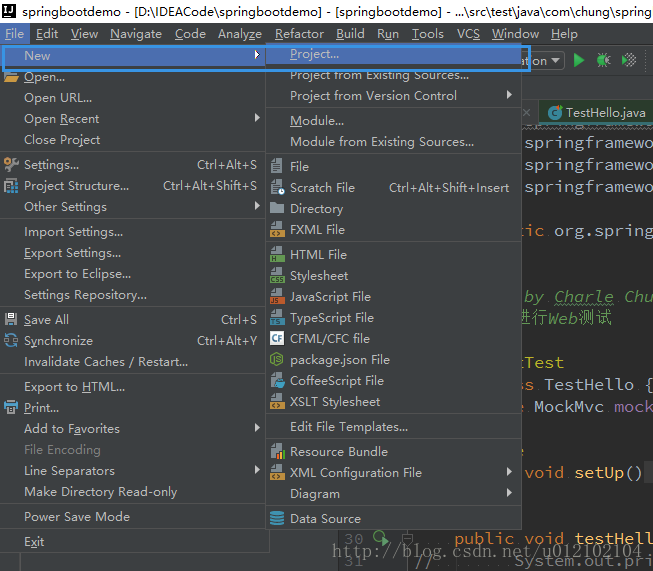Image resolution: width=653 pixels, height=571 pixels.
Task: Open the View menu
Action: click(x=84, y=34)
